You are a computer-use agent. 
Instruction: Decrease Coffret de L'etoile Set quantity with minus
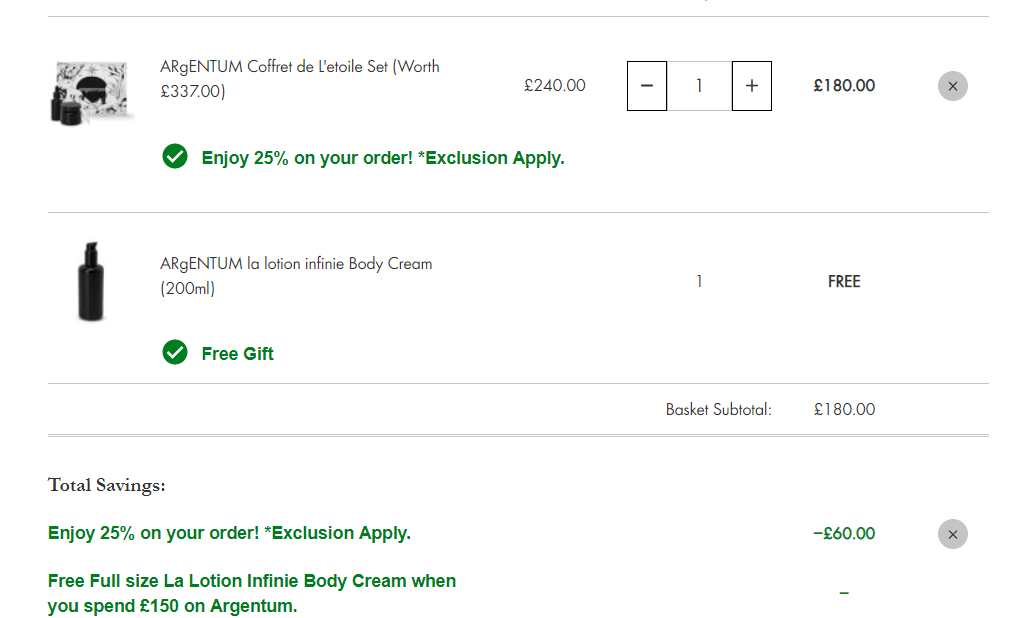tap(647, 86)
